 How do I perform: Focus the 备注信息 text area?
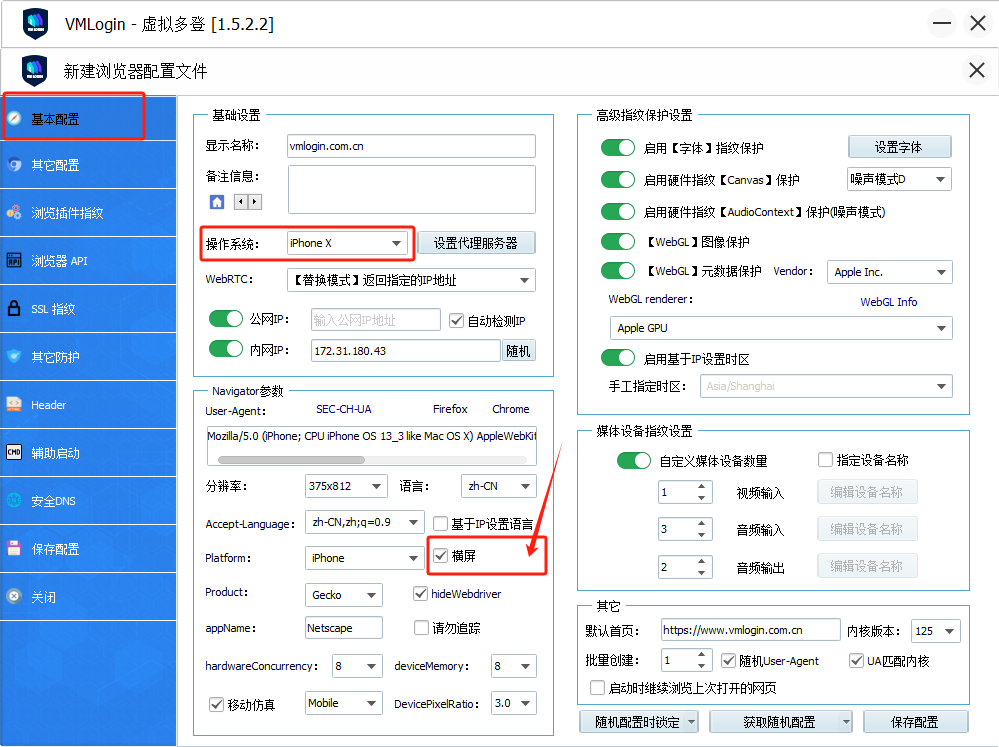point(412,189)
